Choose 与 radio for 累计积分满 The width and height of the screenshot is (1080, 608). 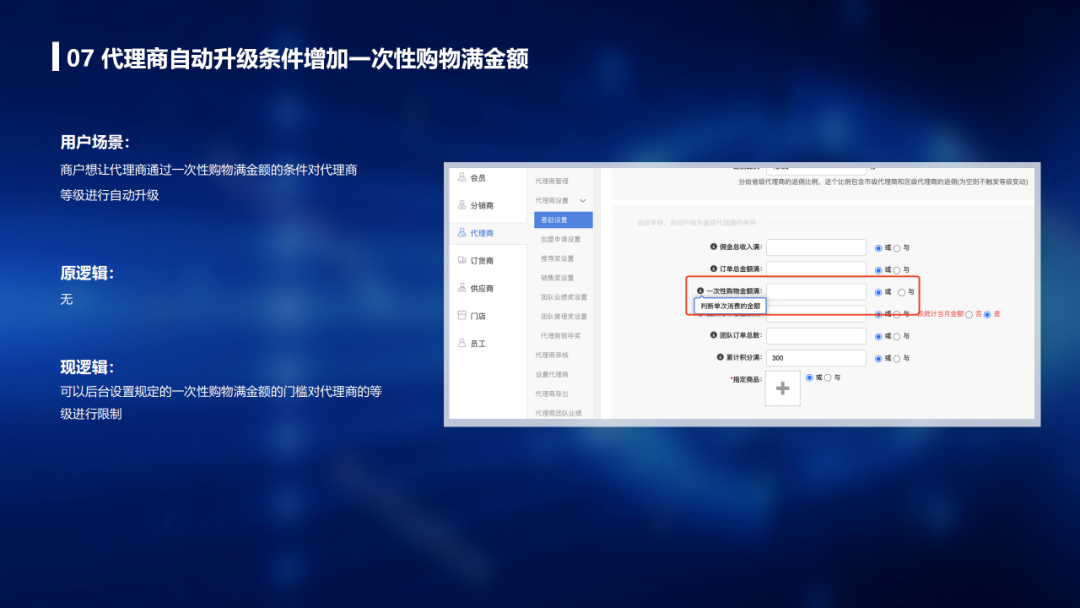[896, 358]
